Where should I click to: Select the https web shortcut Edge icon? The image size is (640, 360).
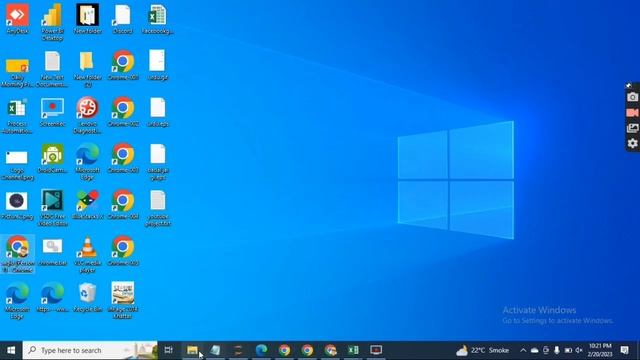pyautogui.click(x=52, y=298)
